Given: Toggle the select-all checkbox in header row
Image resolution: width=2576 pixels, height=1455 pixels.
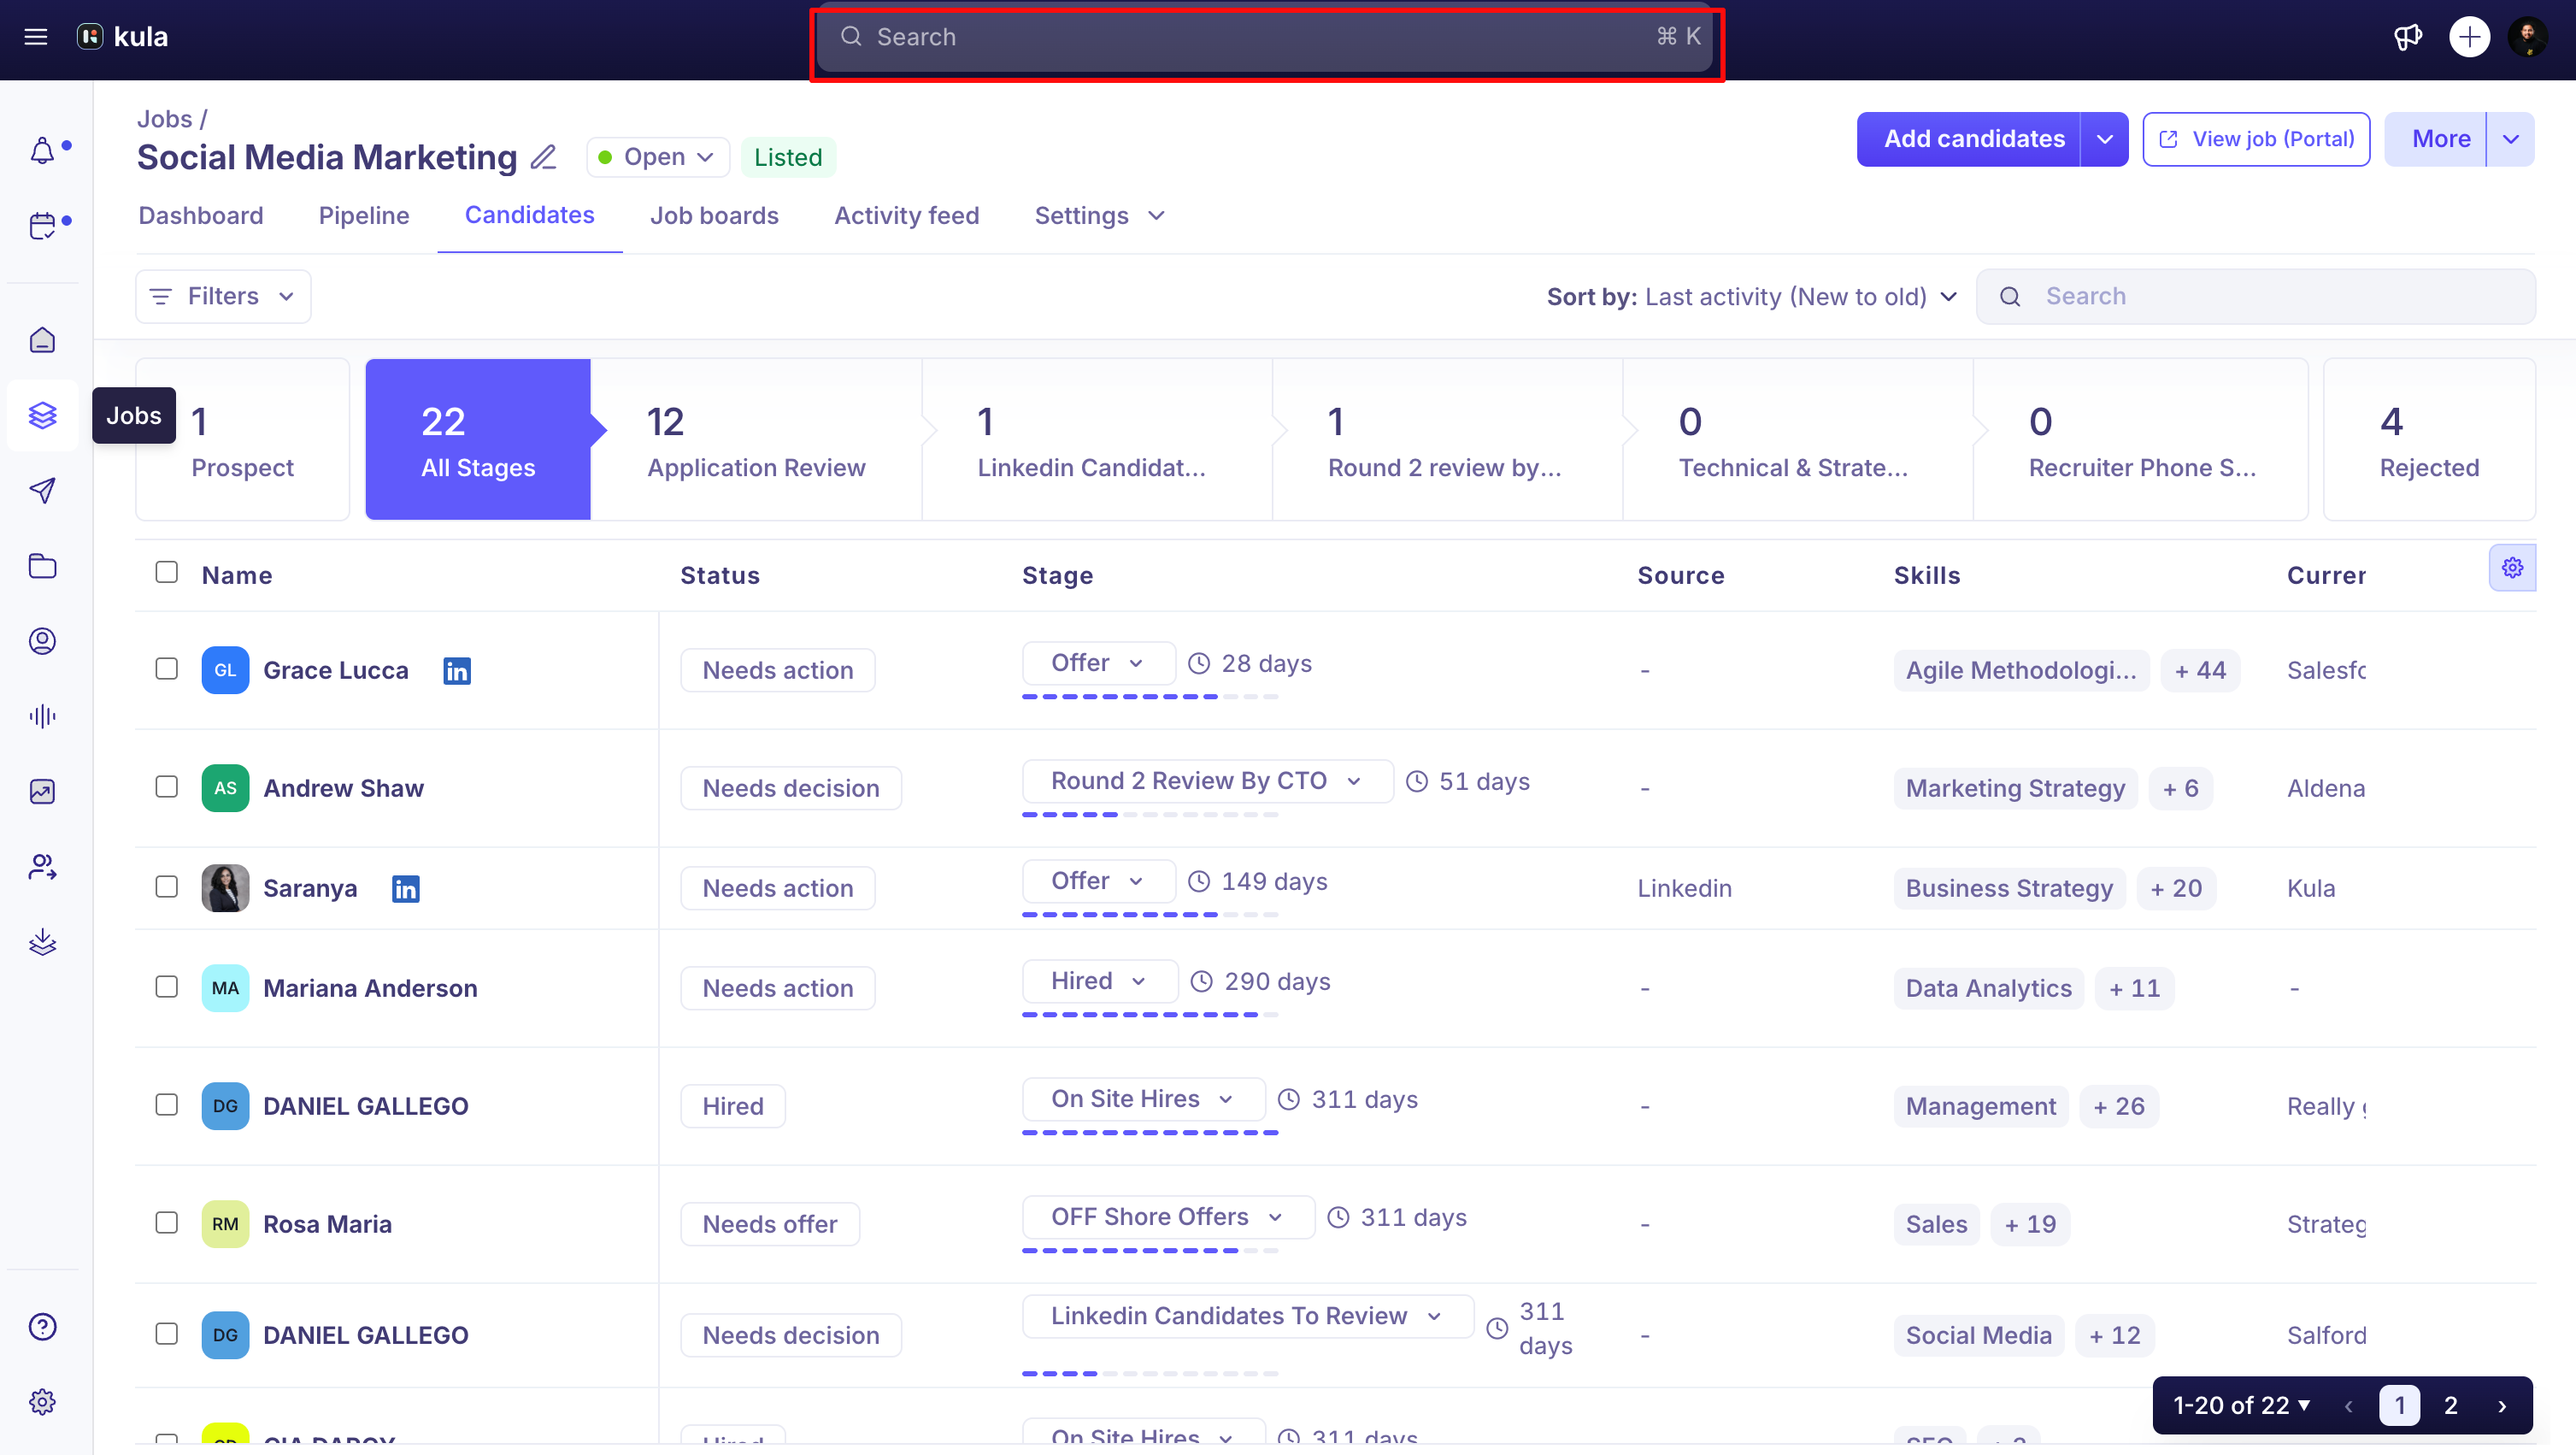Looking at the screenshot, I should (167, 572).
